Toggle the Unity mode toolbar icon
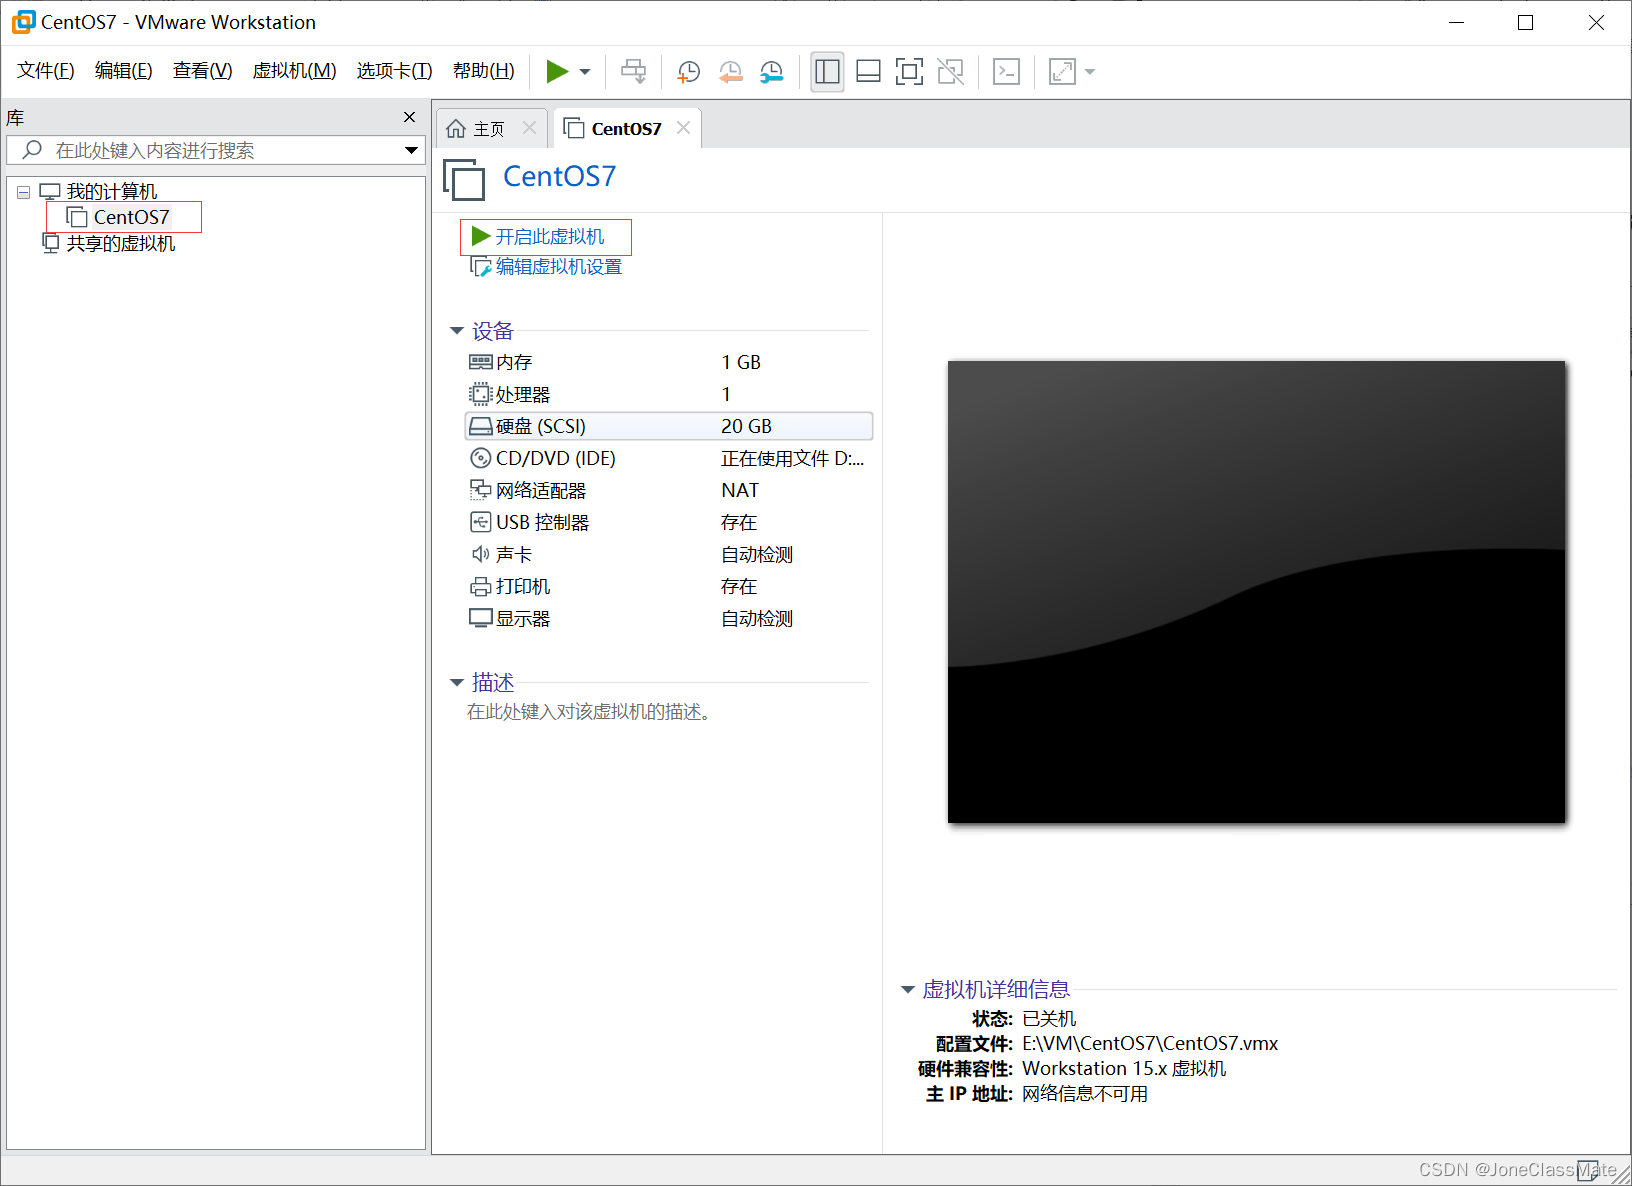 (950, 71)
